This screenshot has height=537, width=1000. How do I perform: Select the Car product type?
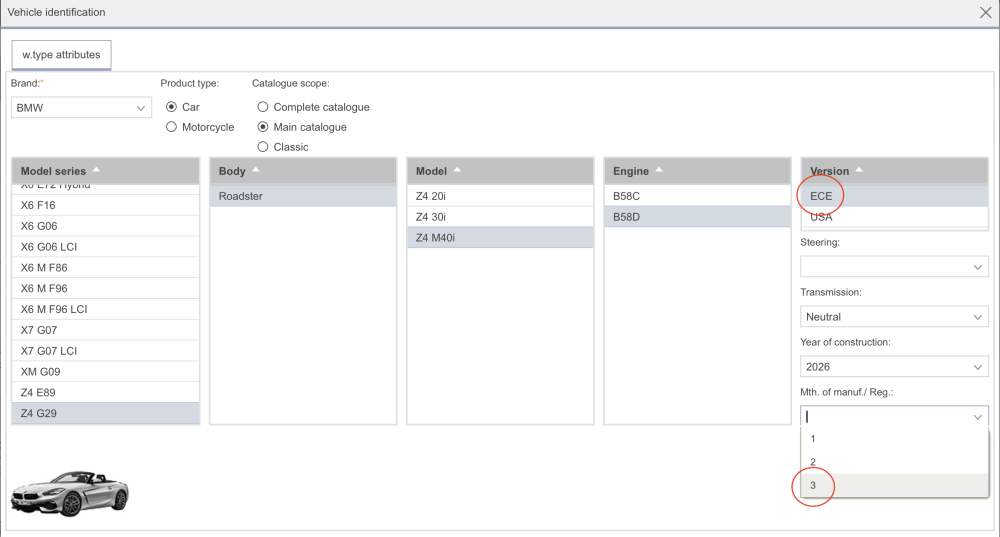point(171,107)
